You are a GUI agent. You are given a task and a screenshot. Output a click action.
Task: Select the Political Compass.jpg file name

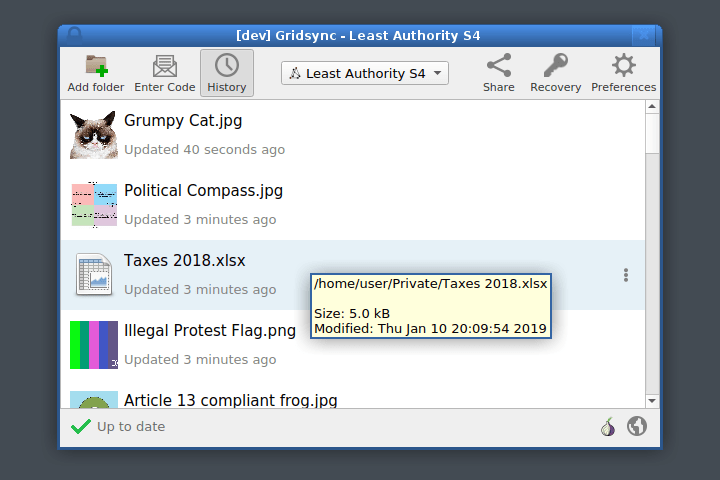click(203, 191)
